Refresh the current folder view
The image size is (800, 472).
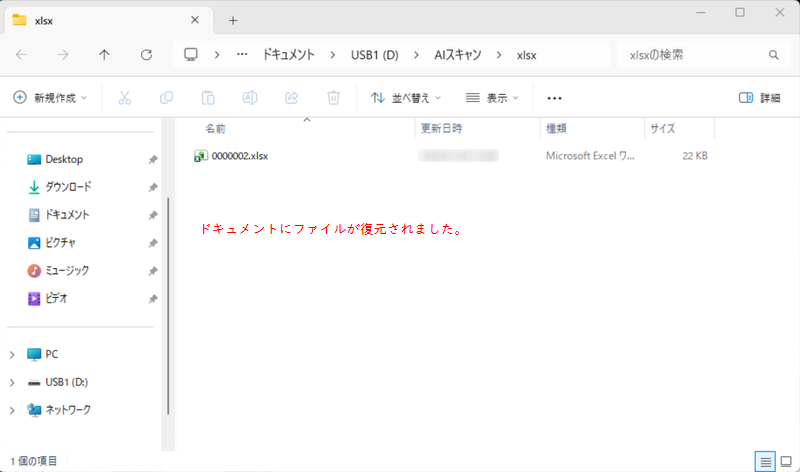pos(147,55)
